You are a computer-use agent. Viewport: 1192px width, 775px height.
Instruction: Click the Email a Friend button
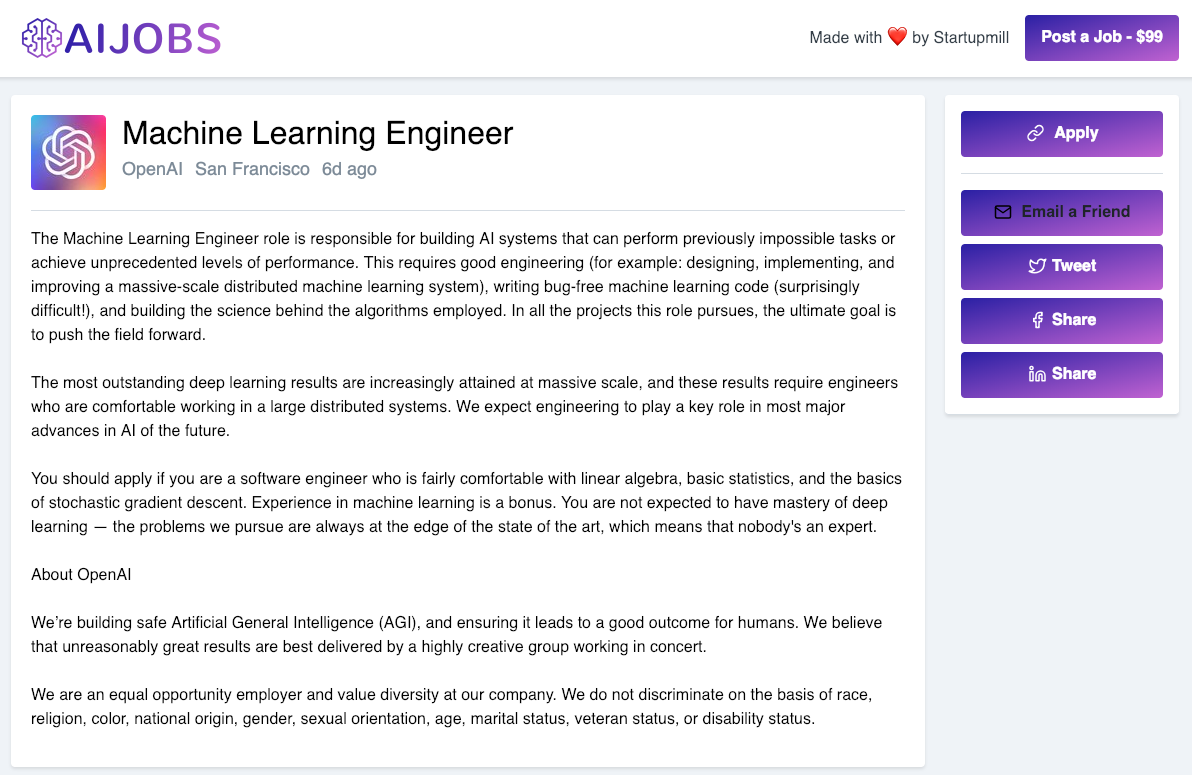coord(1061,212)
